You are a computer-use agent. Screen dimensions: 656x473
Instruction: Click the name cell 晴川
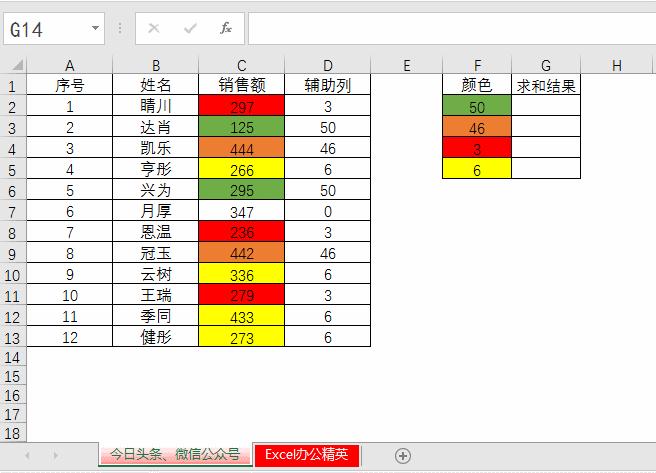click(156, 106)
